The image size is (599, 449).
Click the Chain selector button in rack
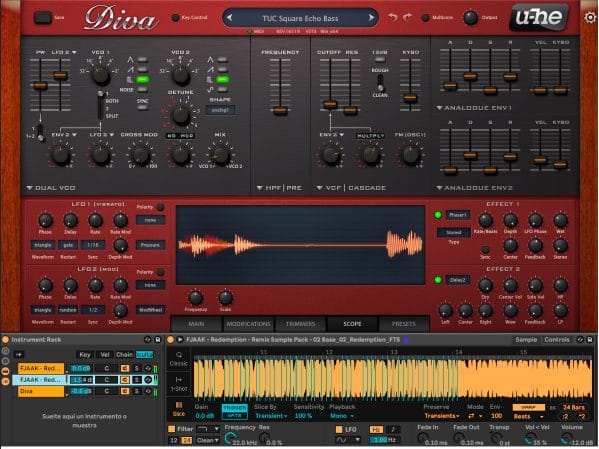click(125, 355)
